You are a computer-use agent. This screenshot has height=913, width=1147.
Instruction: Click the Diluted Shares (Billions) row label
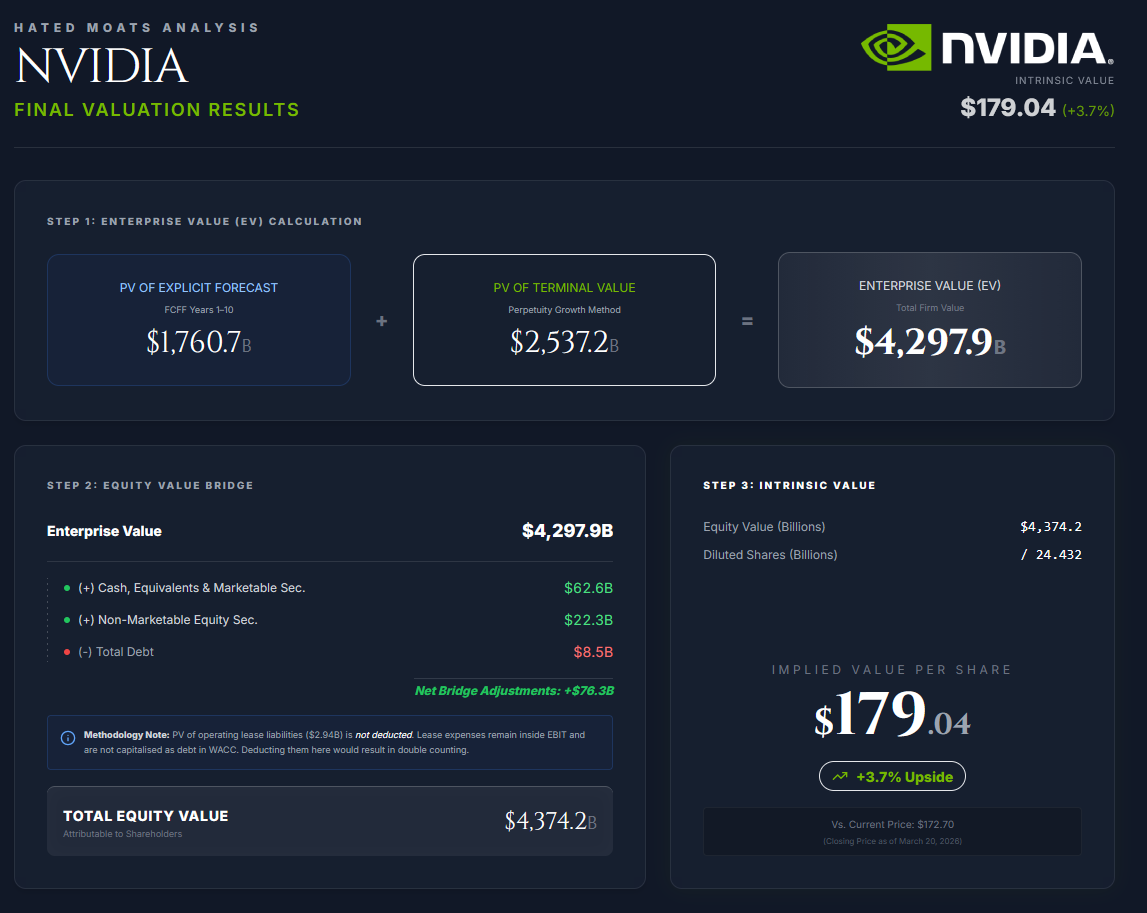770,555
